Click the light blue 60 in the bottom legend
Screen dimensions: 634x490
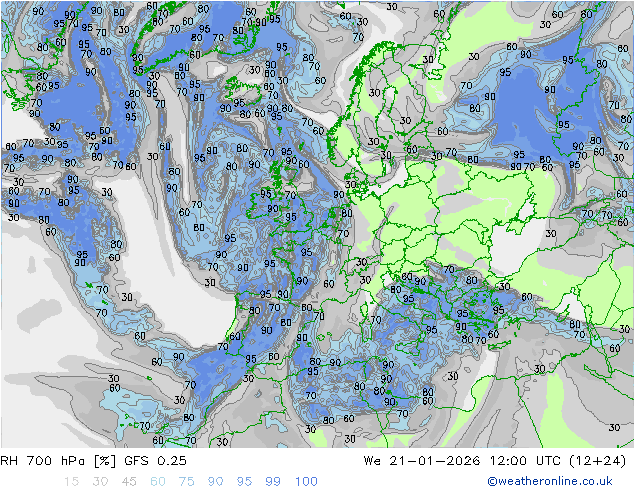click(x=158, y=481)
